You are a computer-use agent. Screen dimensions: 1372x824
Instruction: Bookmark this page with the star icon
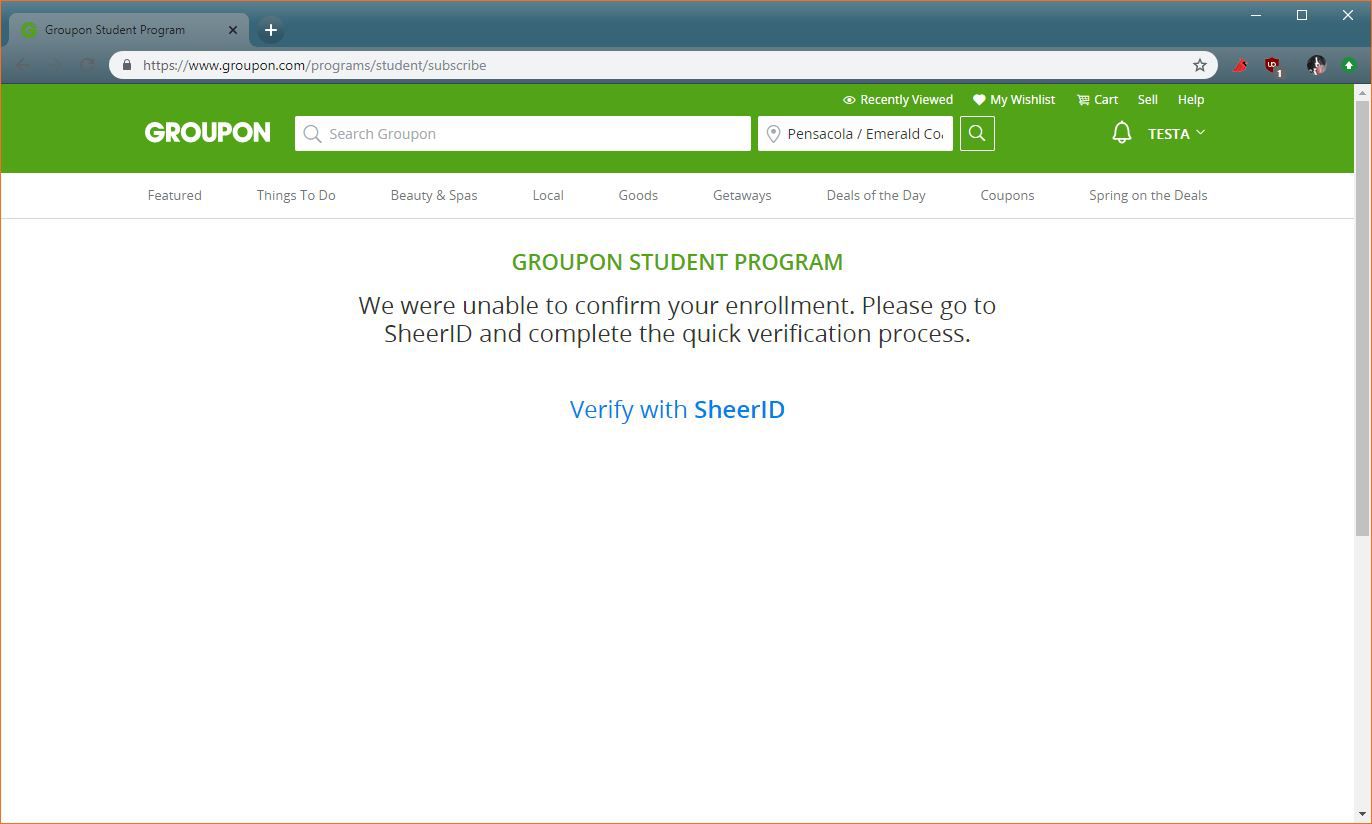(x=1200, y=65)
